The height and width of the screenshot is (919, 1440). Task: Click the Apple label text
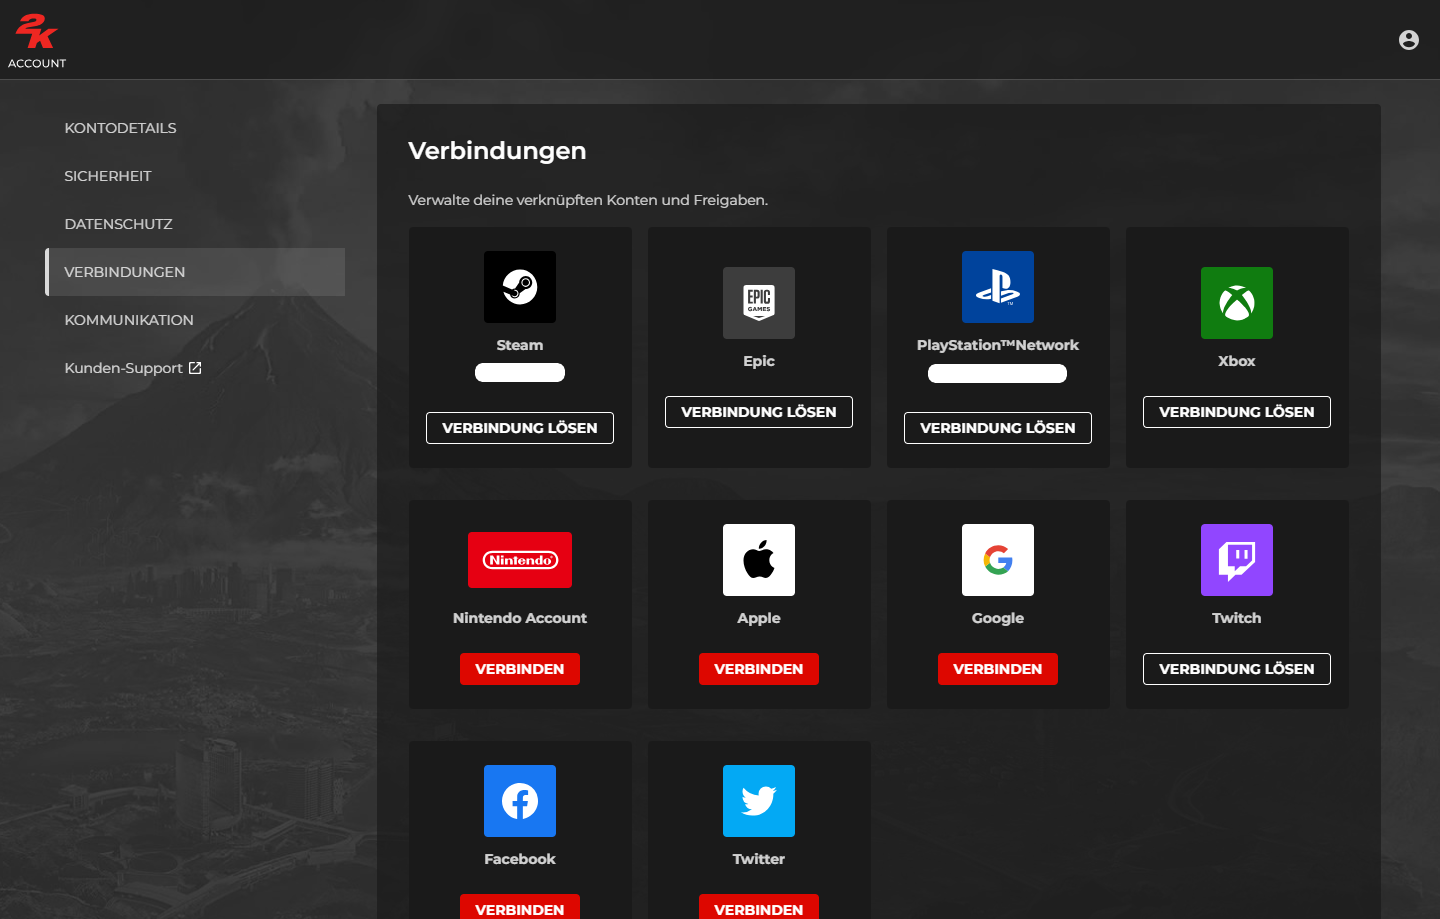(759, 618)
